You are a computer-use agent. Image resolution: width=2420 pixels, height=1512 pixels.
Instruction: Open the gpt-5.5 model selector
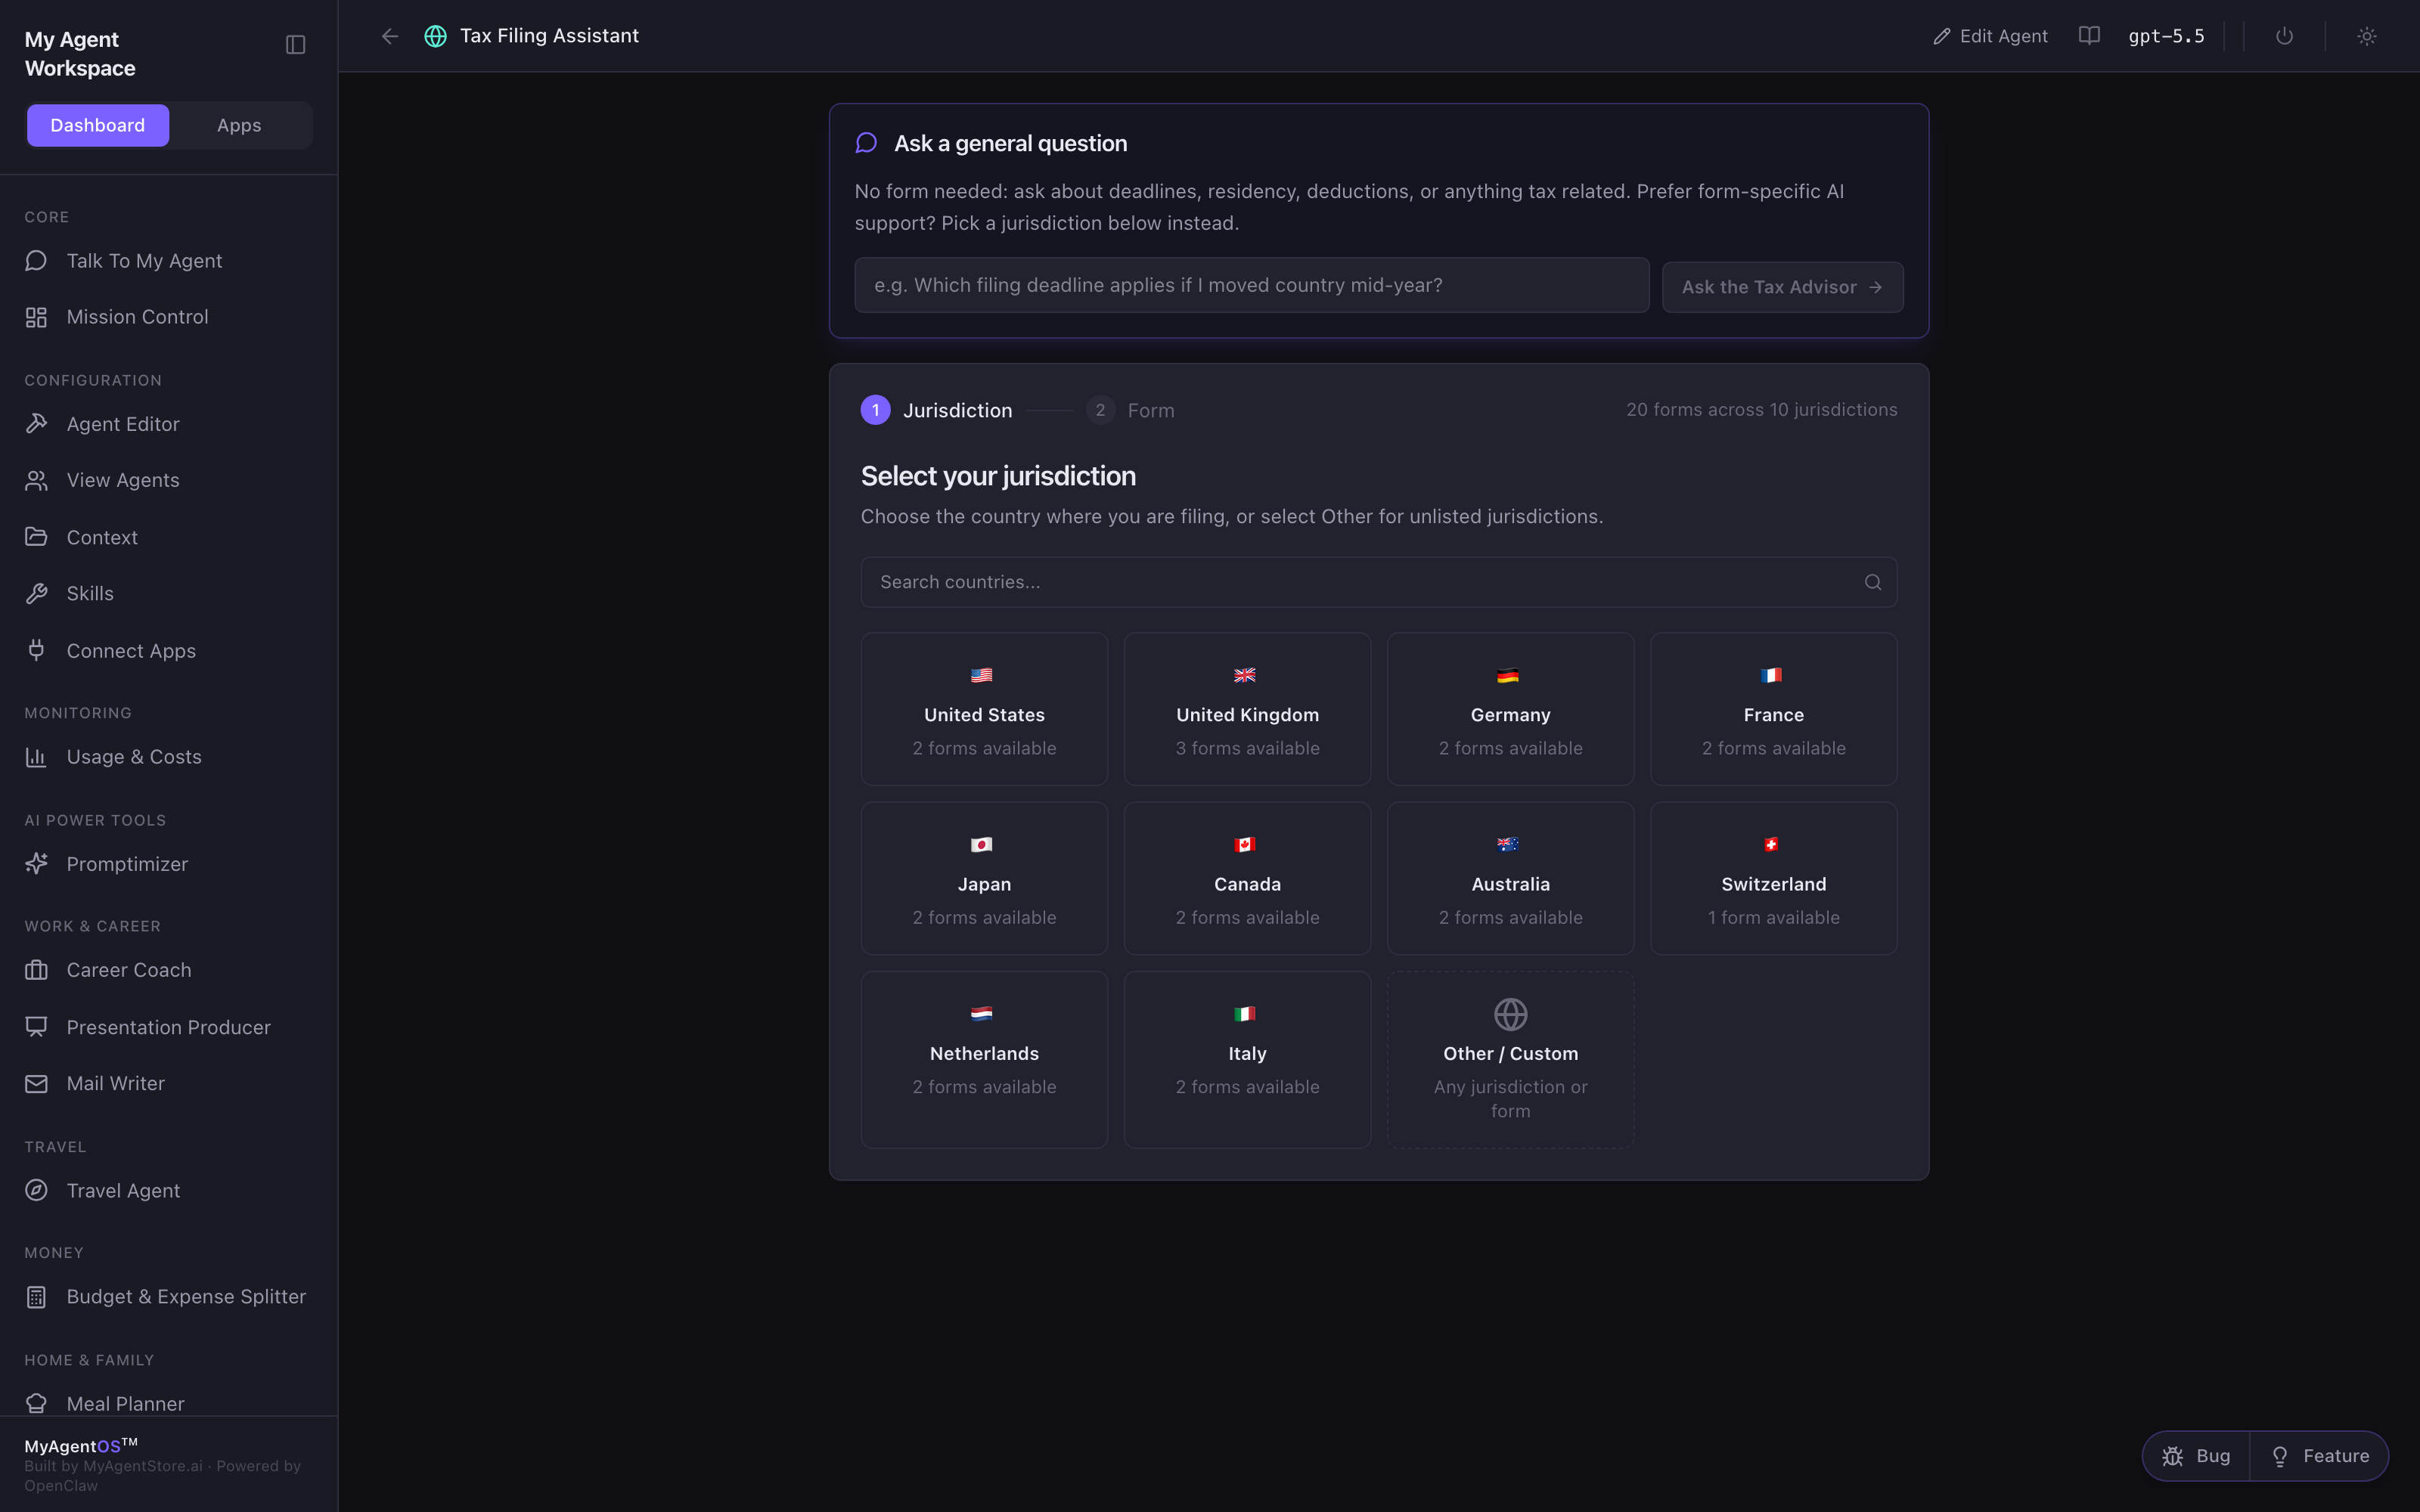click(2166, 36)
